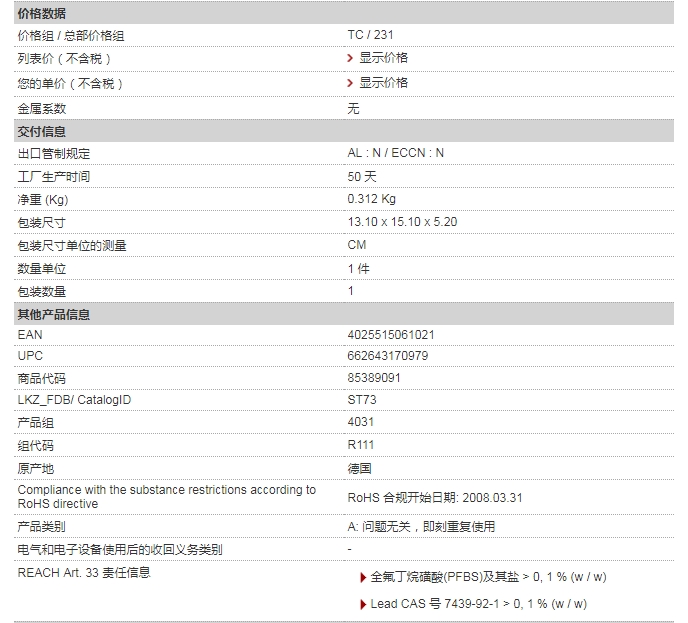Click the red triangle before 全氟丁烷磺酸(PFBS)

click(362, 578)
